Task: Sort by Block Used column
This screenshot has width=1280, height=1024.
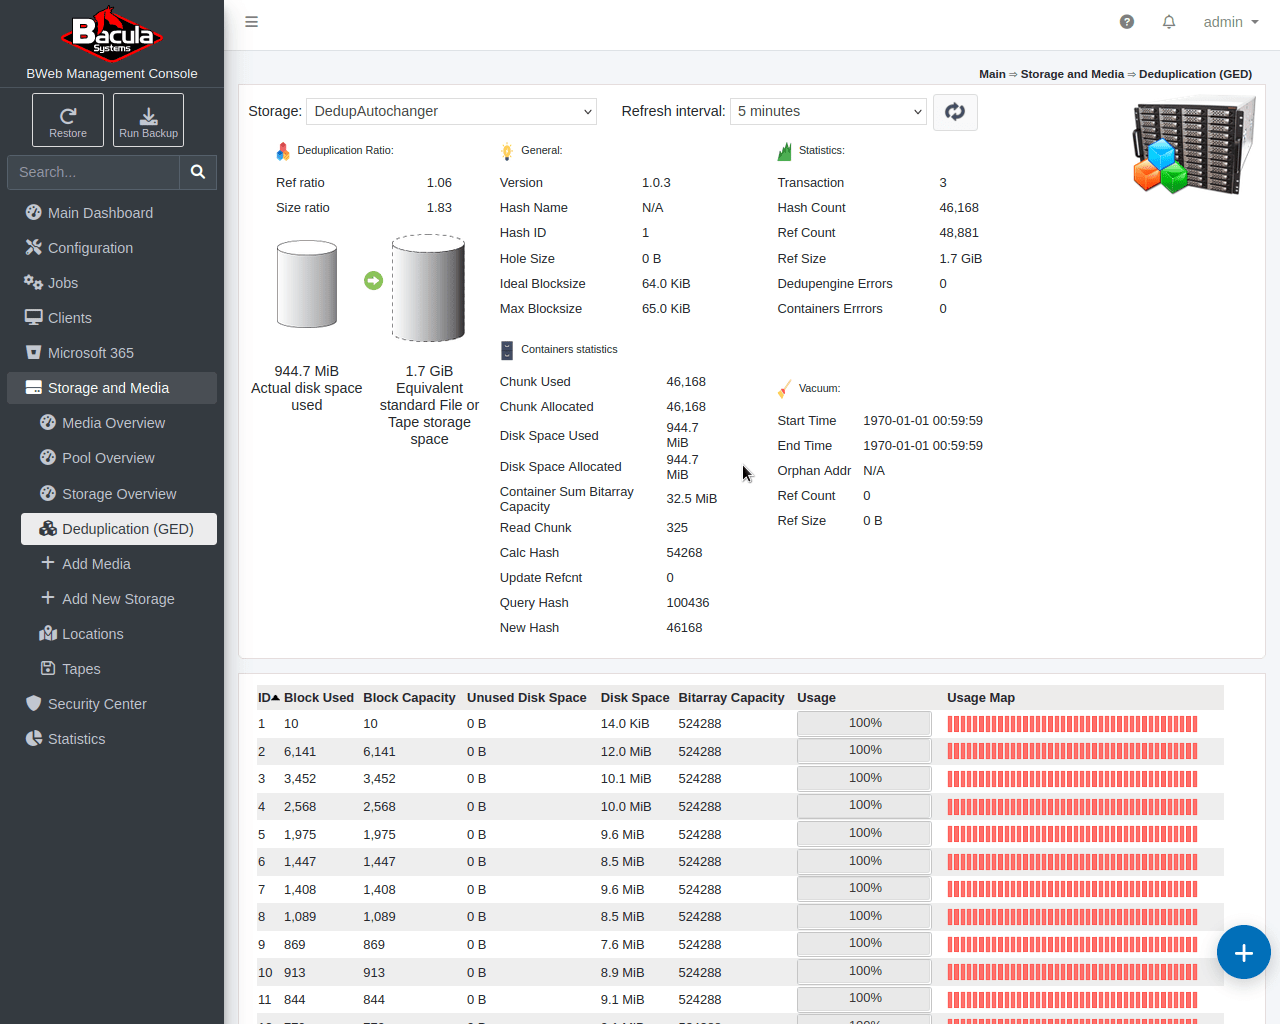Action: (319, 698)
